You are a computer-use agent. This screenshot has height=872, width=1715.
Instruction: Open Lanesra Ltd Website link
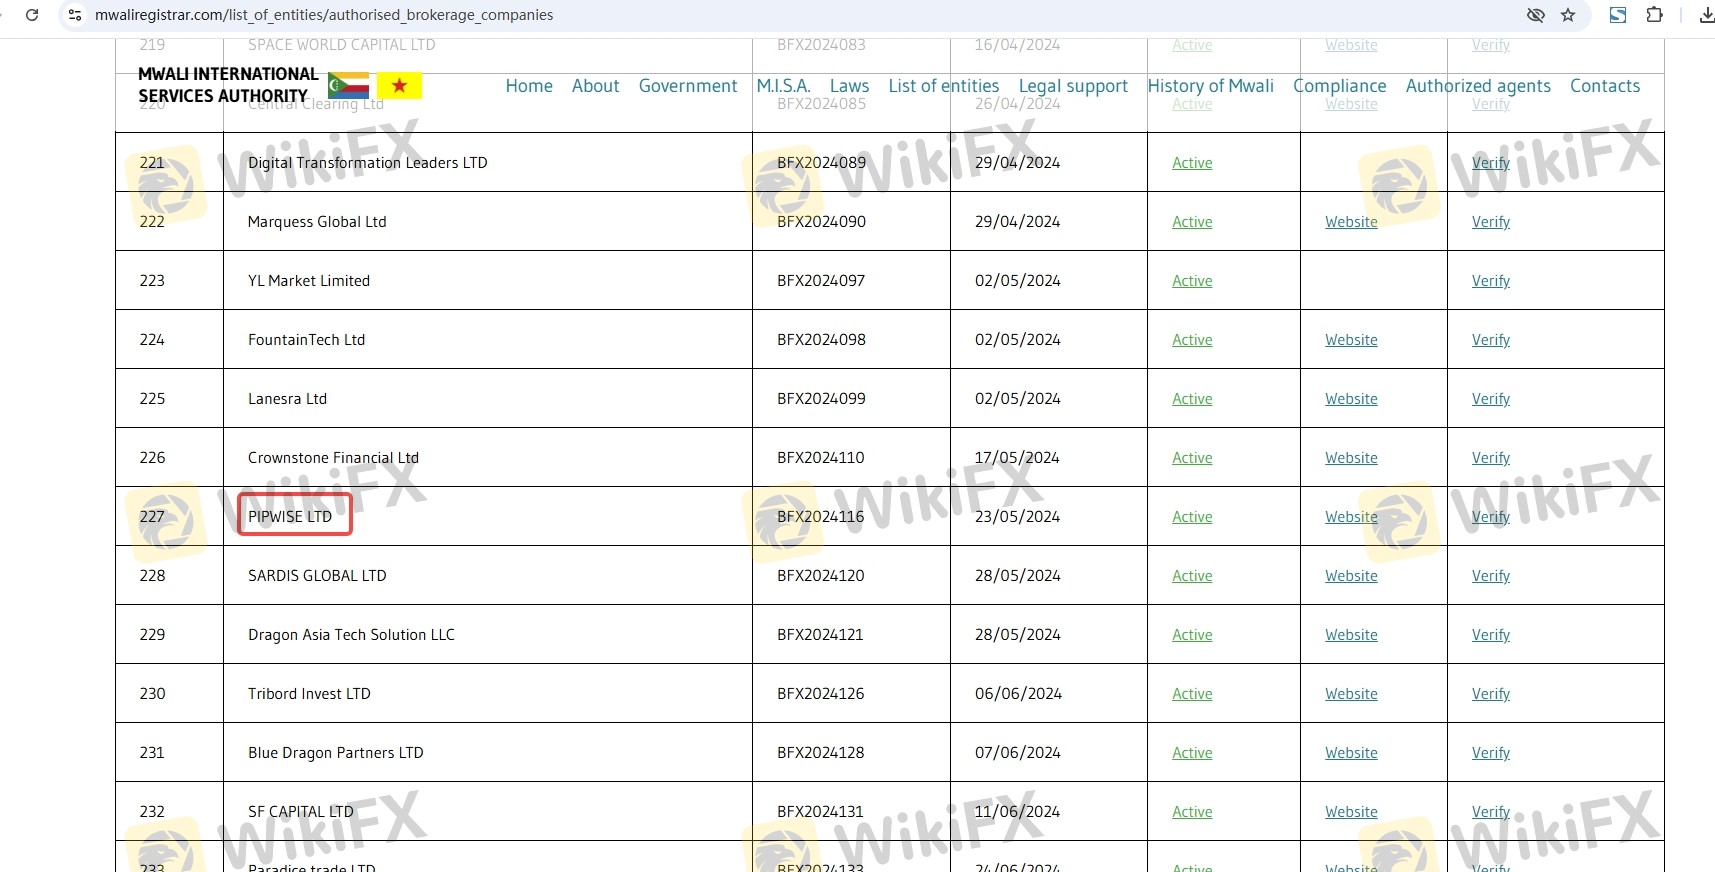pos(1351,399)
